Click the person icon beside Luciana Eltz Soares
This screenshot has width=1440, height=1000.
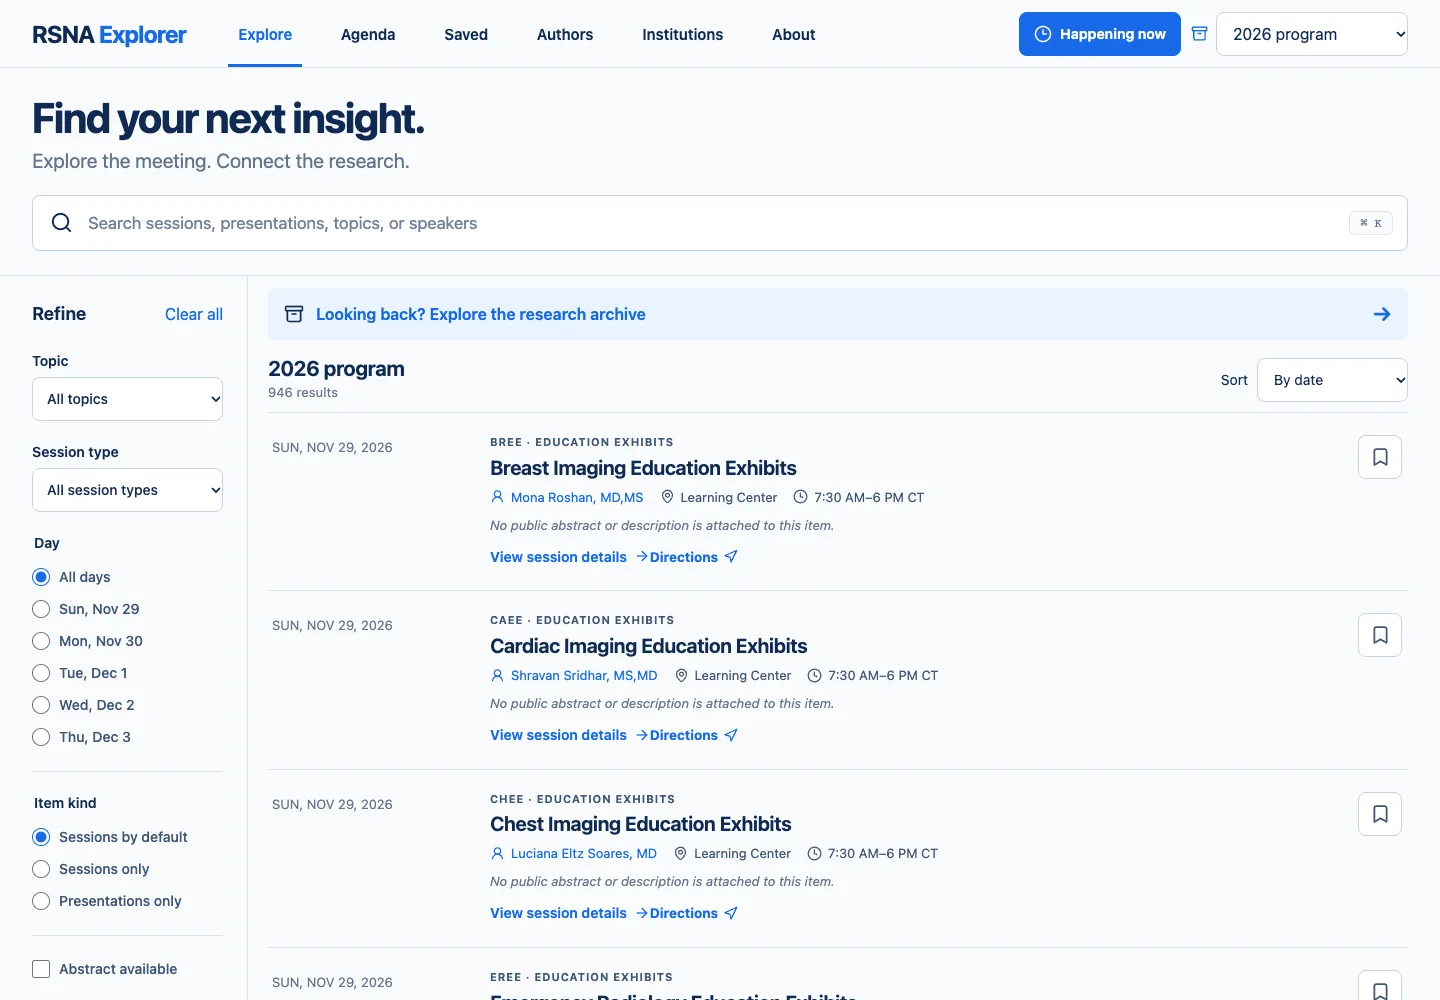(497, 853)
